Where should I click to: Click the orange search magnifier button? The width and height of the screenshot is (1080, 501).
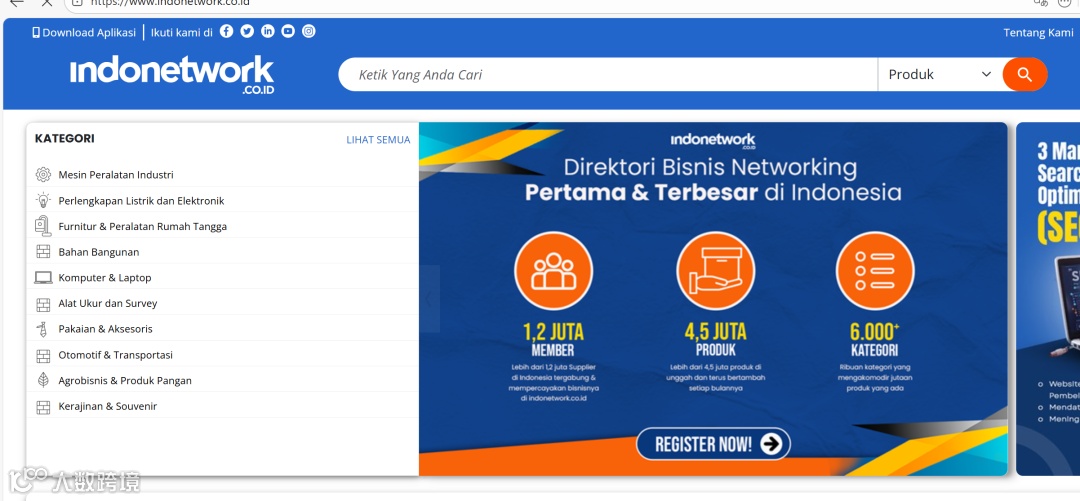click(1025, 74)
